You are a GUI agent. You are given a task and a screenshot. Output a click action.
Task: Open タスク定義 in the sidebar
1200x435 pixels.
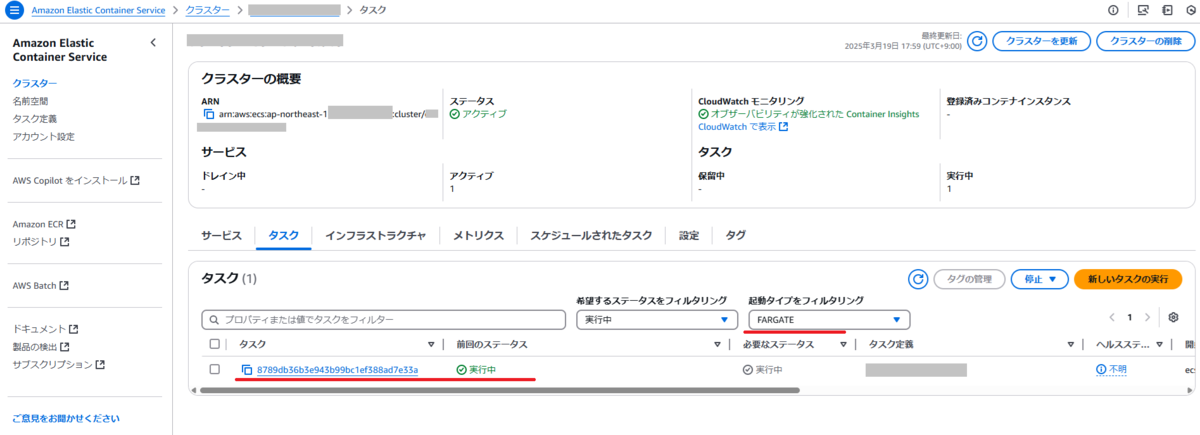(x=35, y=119)
